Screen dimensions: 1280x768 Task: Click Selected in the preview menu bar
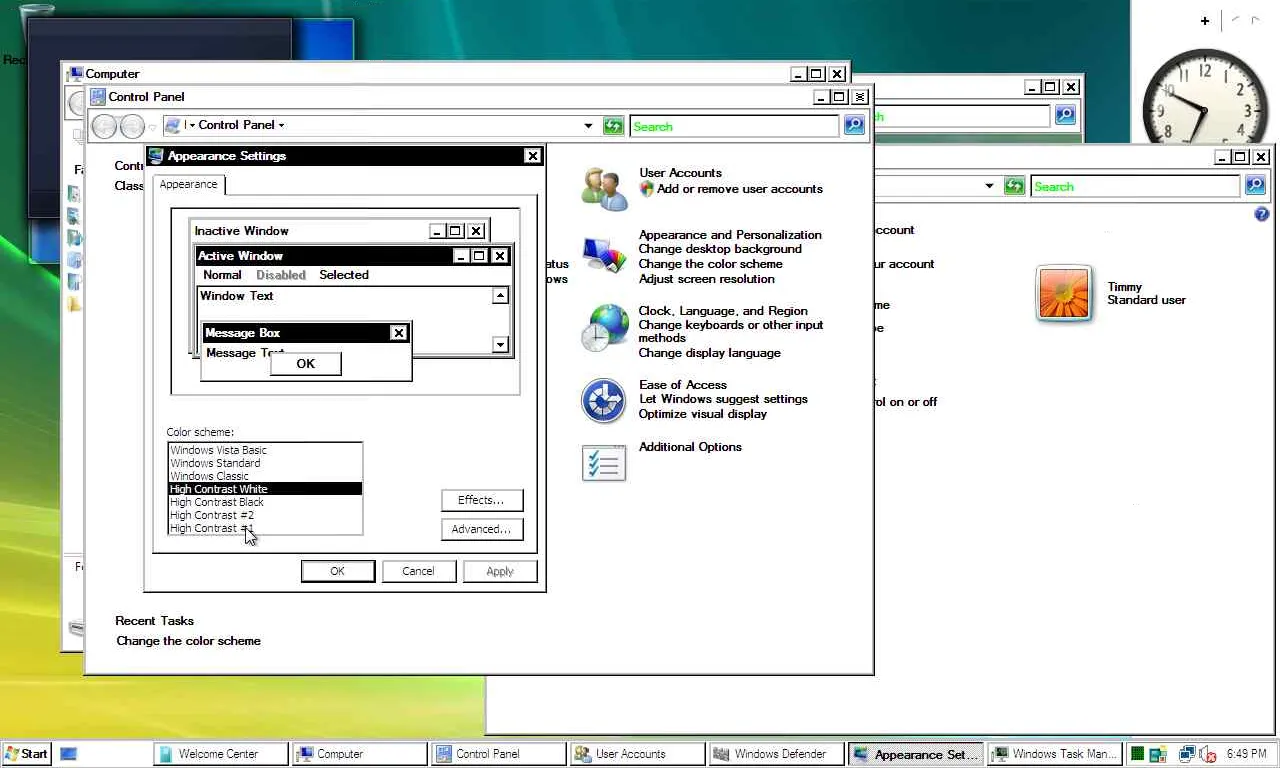344,275
